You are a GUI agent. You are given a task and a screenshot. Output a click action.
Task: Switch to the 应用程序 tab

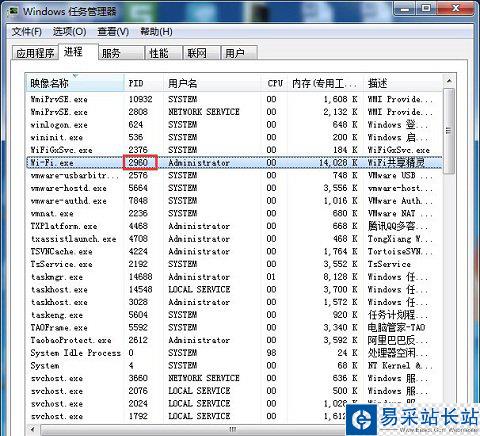tap(35, 53)
